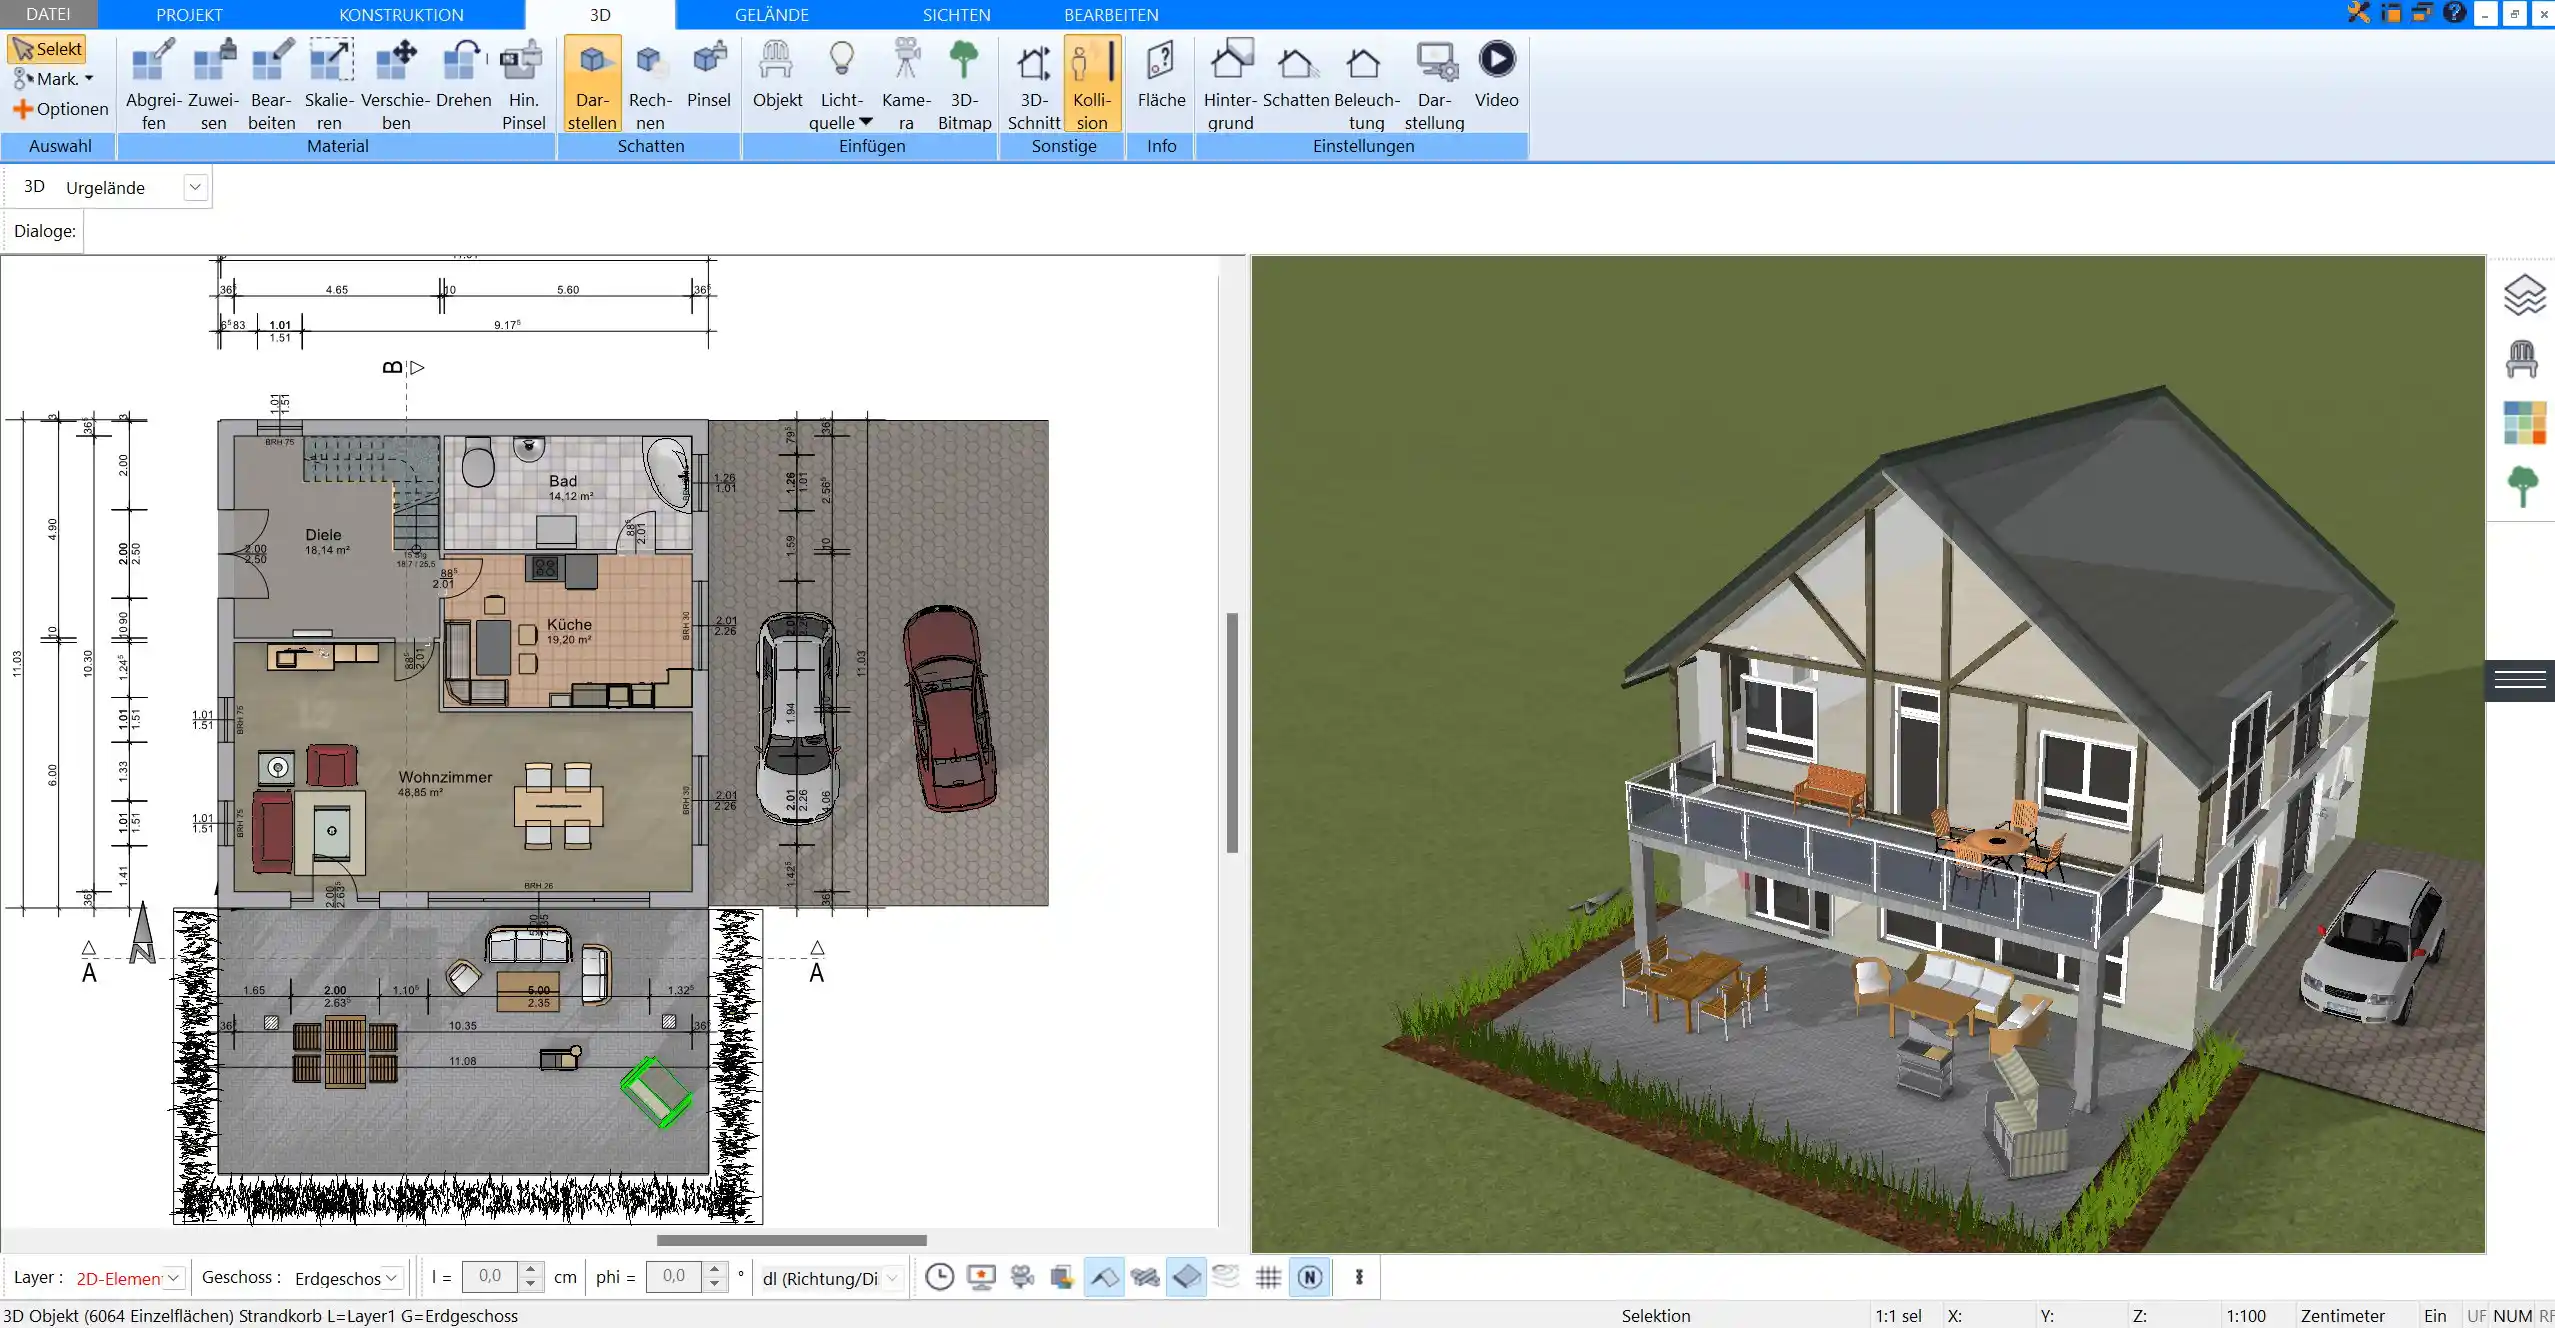Toggle the beams display button
This screenshot has width=2555, height=1328.
(1145, 1277)
